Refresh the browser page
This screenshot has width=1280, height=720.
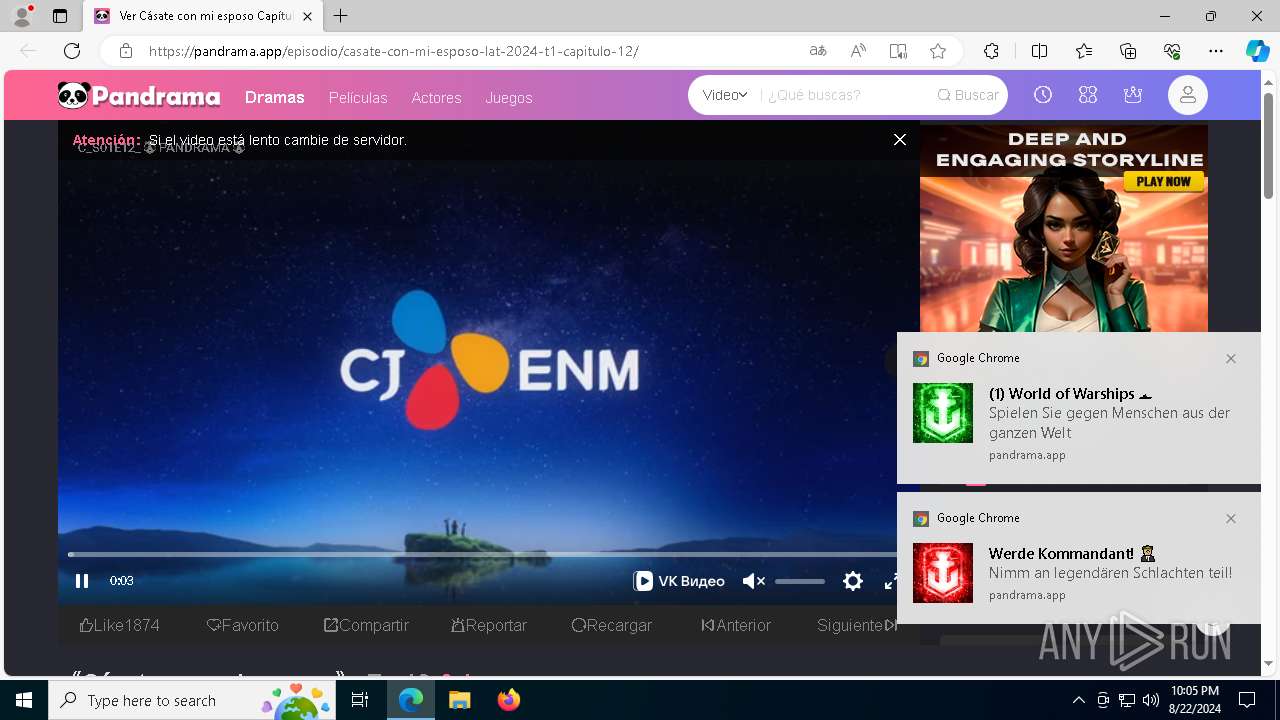pos(72,51)
